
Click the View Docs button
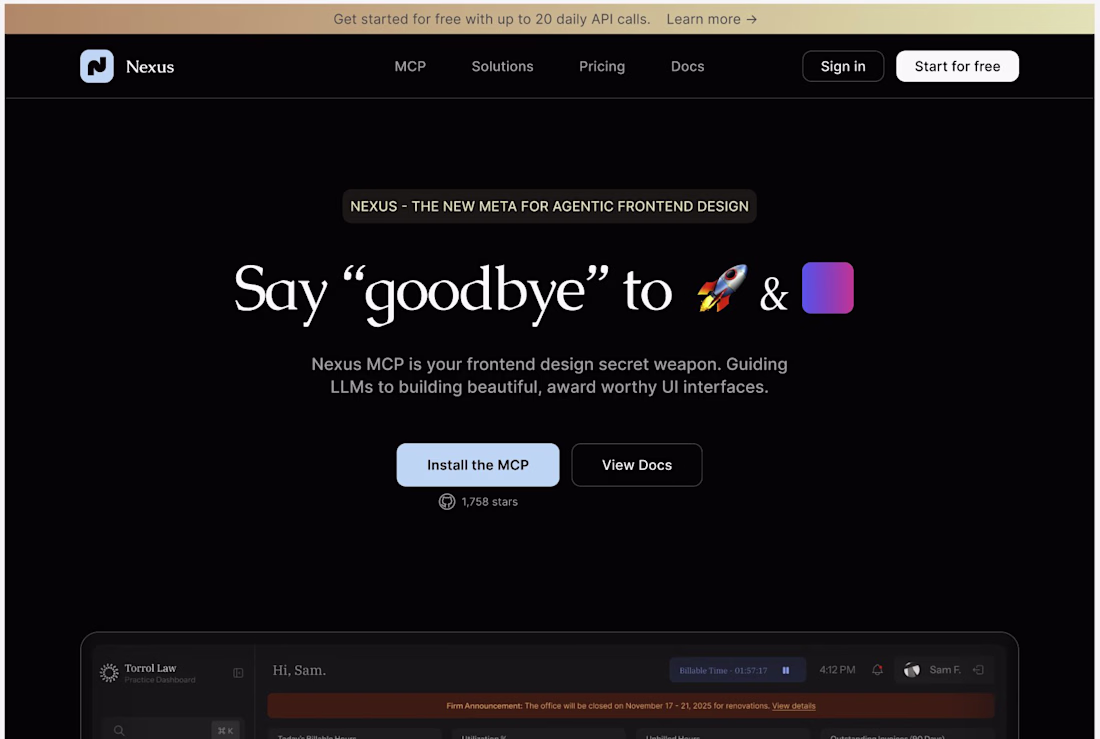[636, 465]
